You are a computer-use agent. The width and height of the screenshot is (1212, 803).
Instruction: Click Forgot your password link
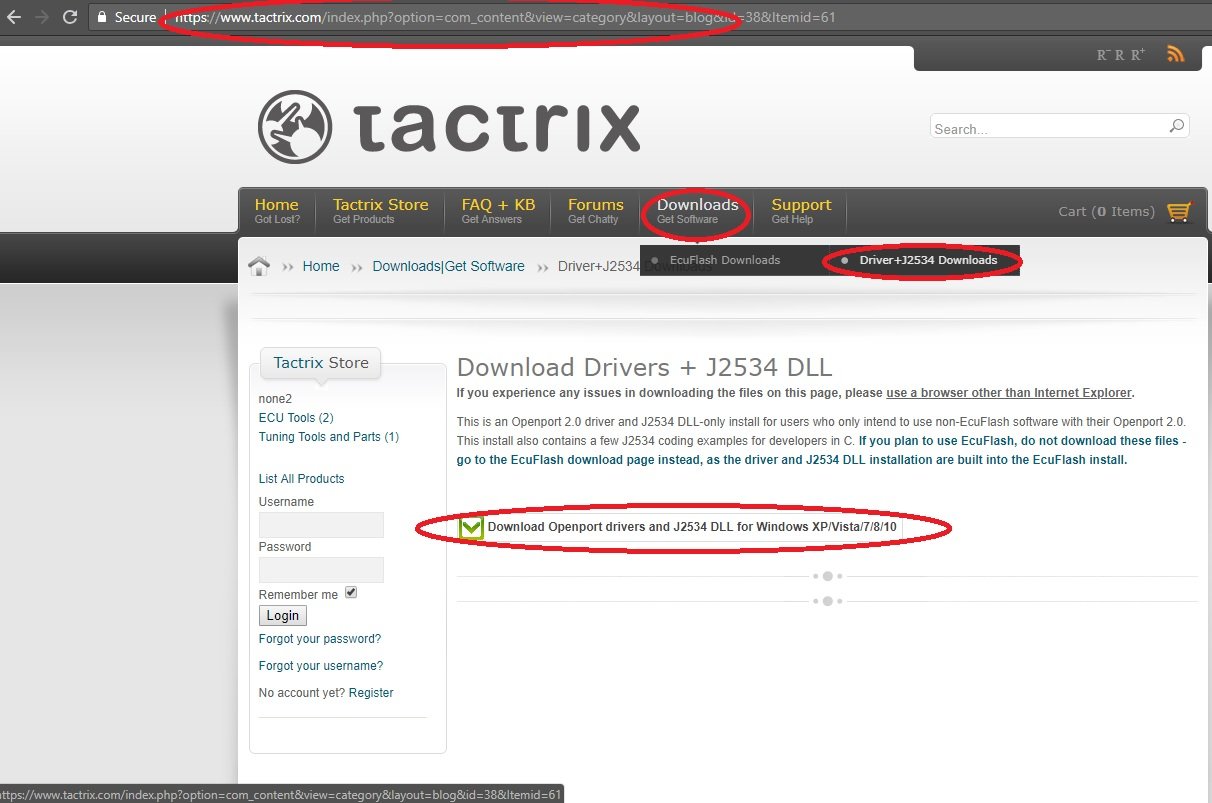click(320, 639)
